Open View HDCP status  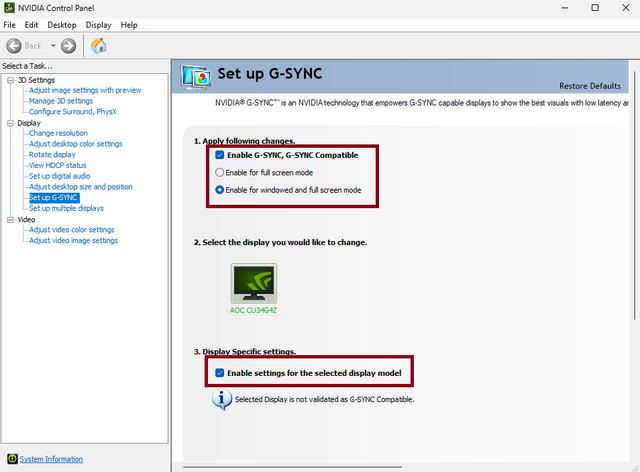pyautogui.click(x=58, y=165)
